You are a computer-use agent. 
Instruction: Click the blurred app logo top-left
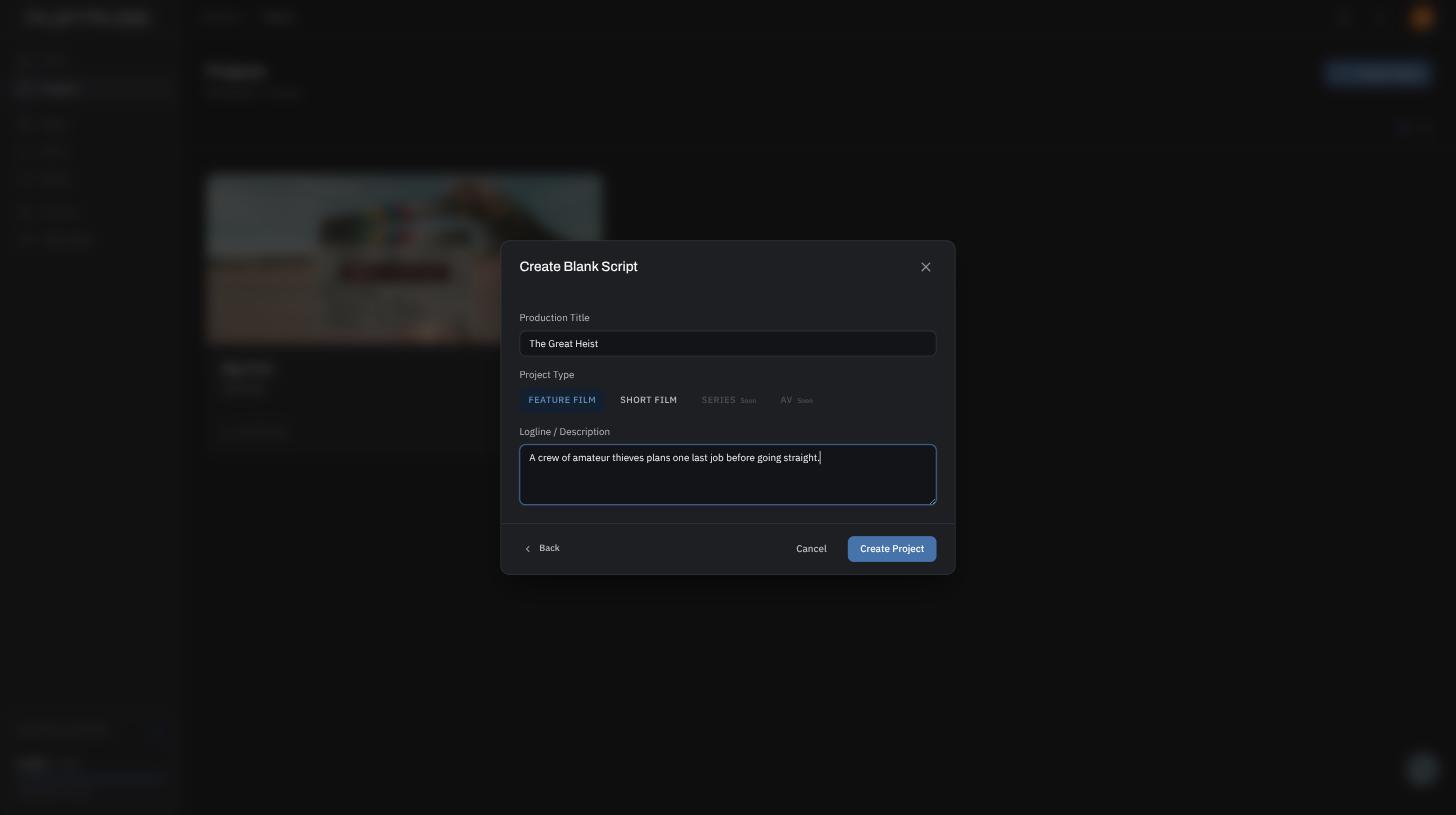point(88,17)
